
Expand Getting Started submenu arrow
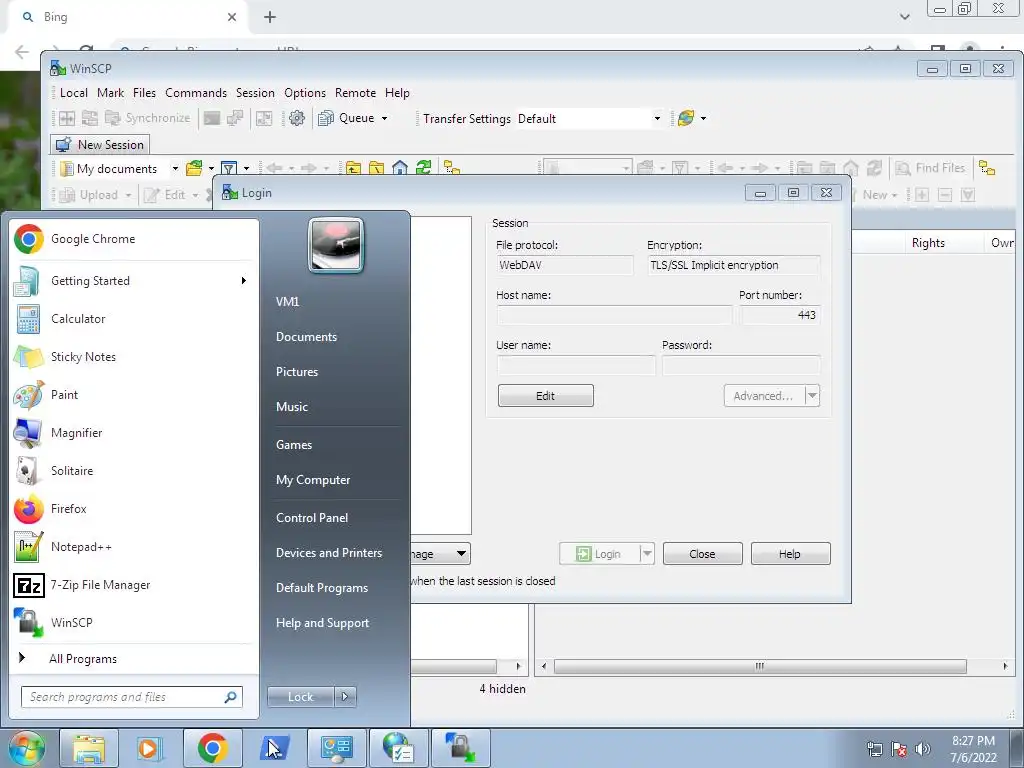point(244,281)
